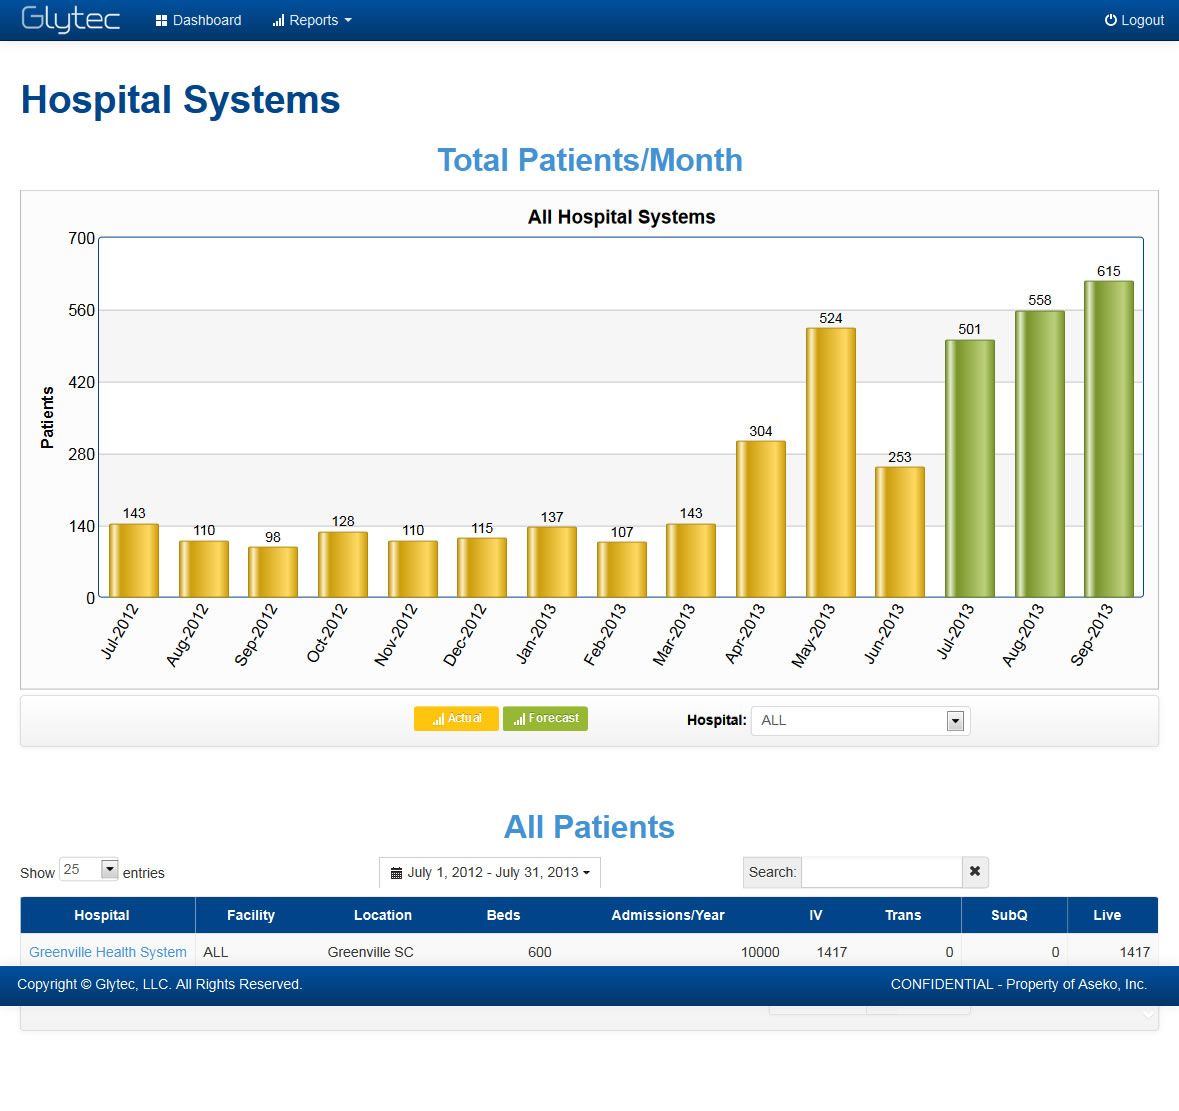Sort table by Admissions/Year column

pyautogui.click(x=667, y=915)
